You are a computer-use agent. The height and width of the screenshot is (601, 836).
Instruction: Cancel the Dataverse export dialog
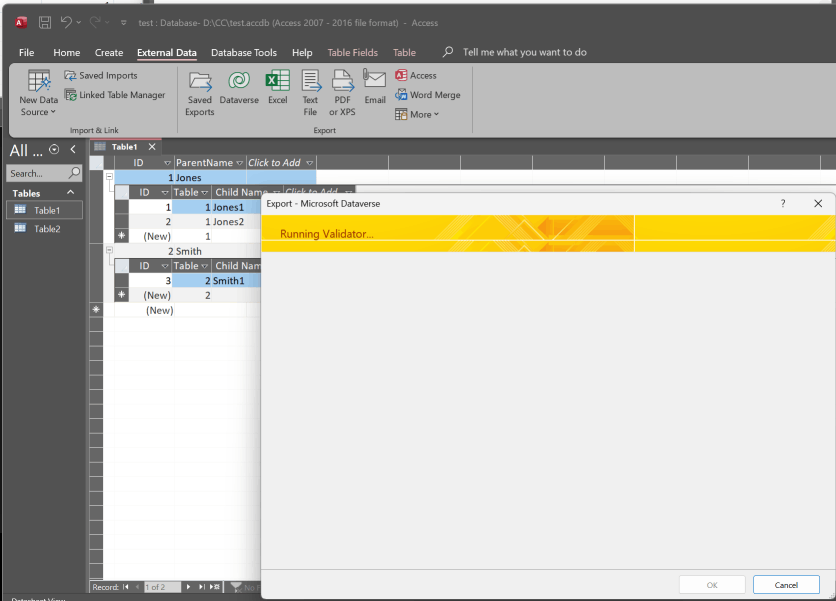(786, 585)
